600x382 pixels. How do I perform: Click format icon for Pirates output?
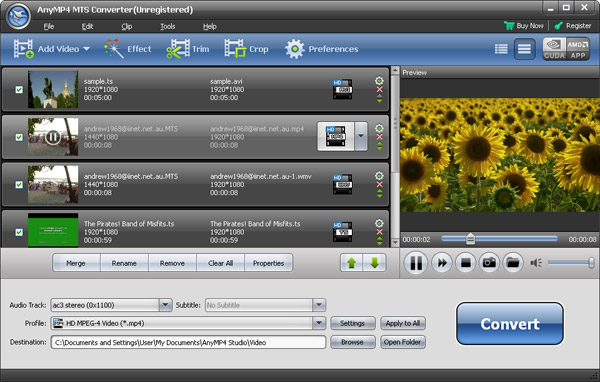(342, 232)
